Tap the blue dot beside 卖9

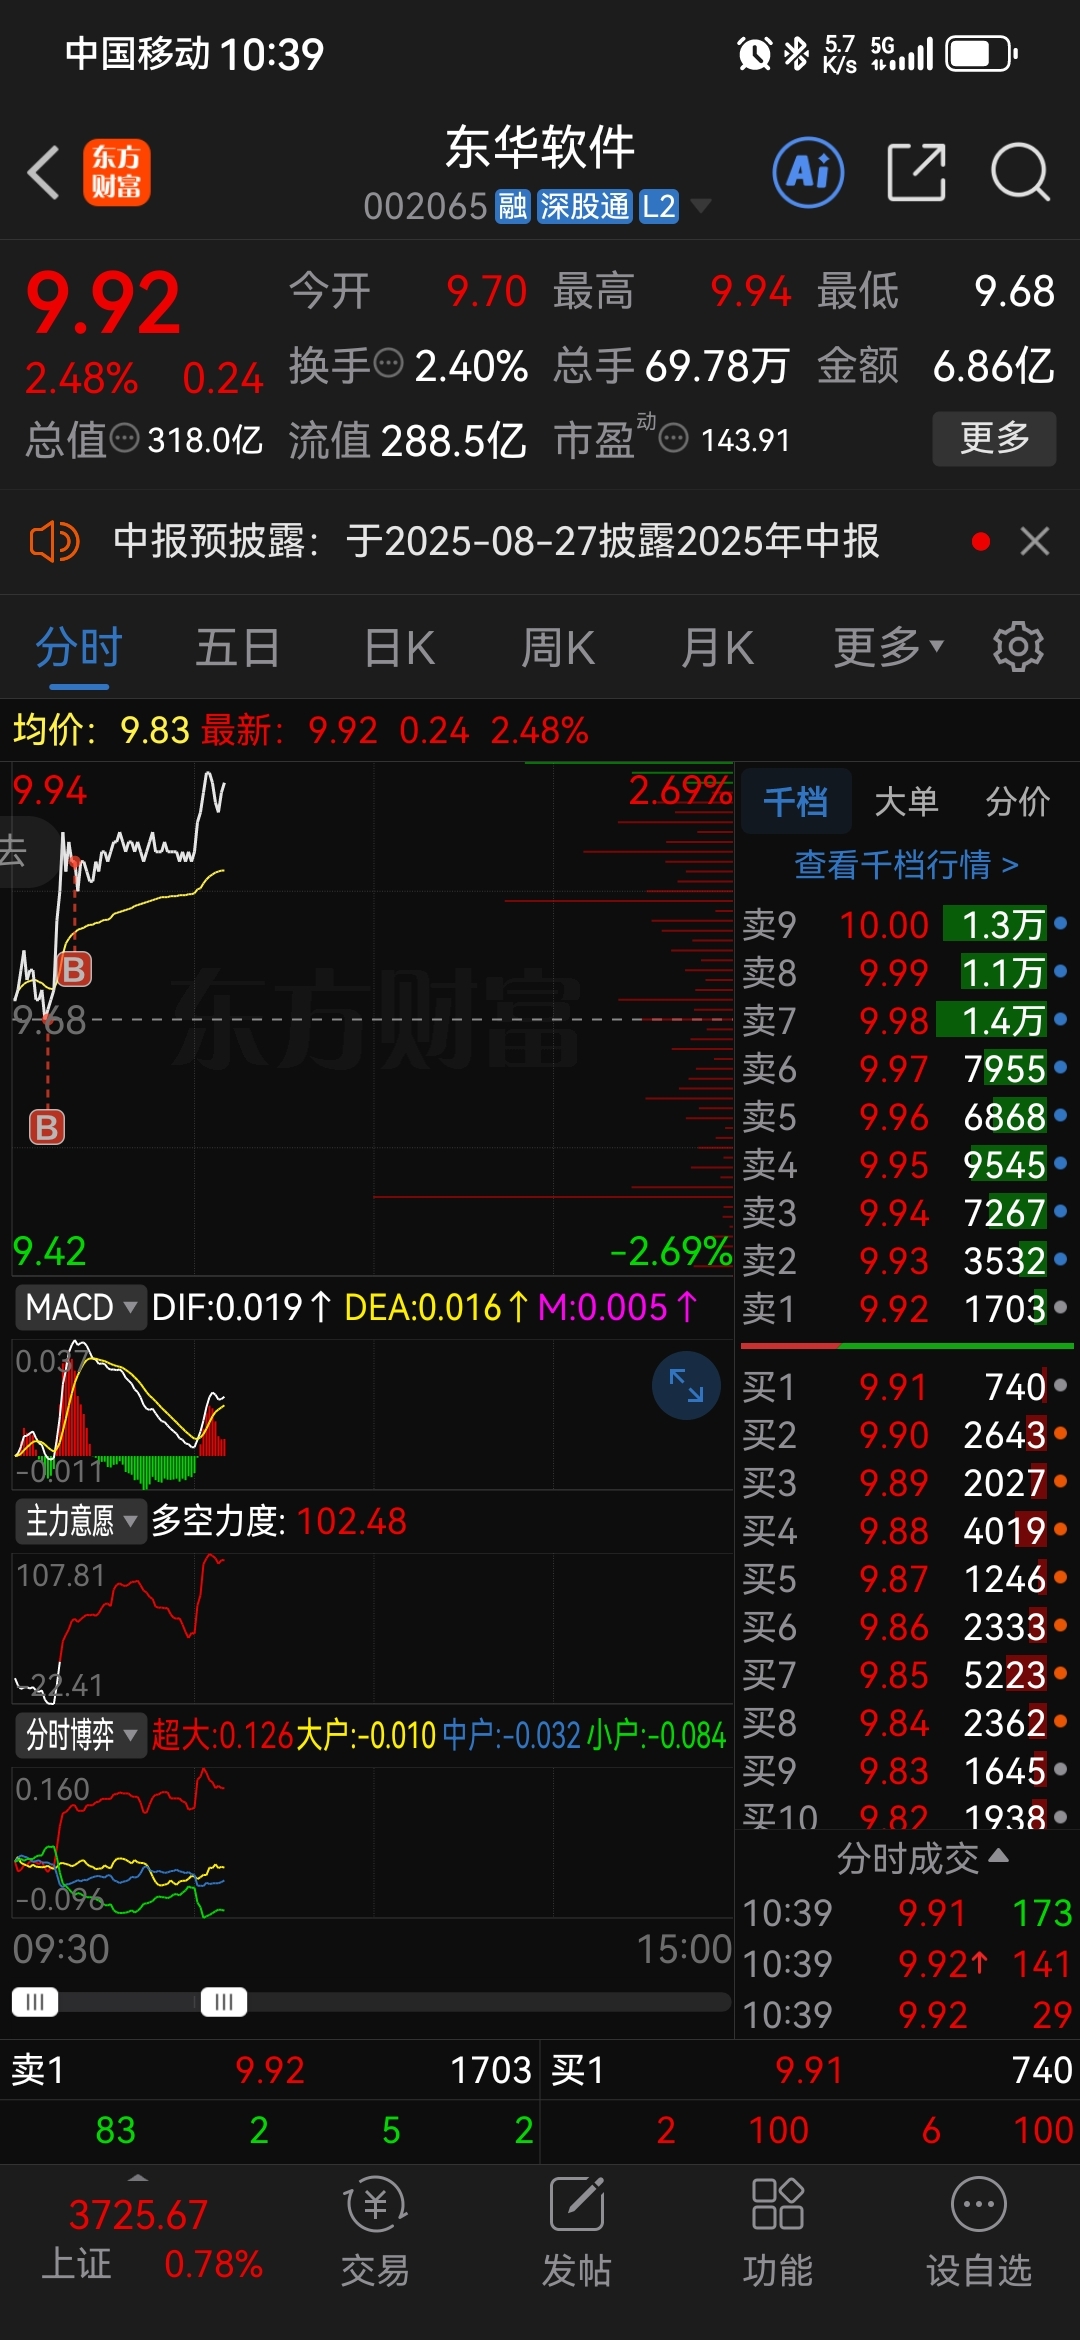(1061, 923)
